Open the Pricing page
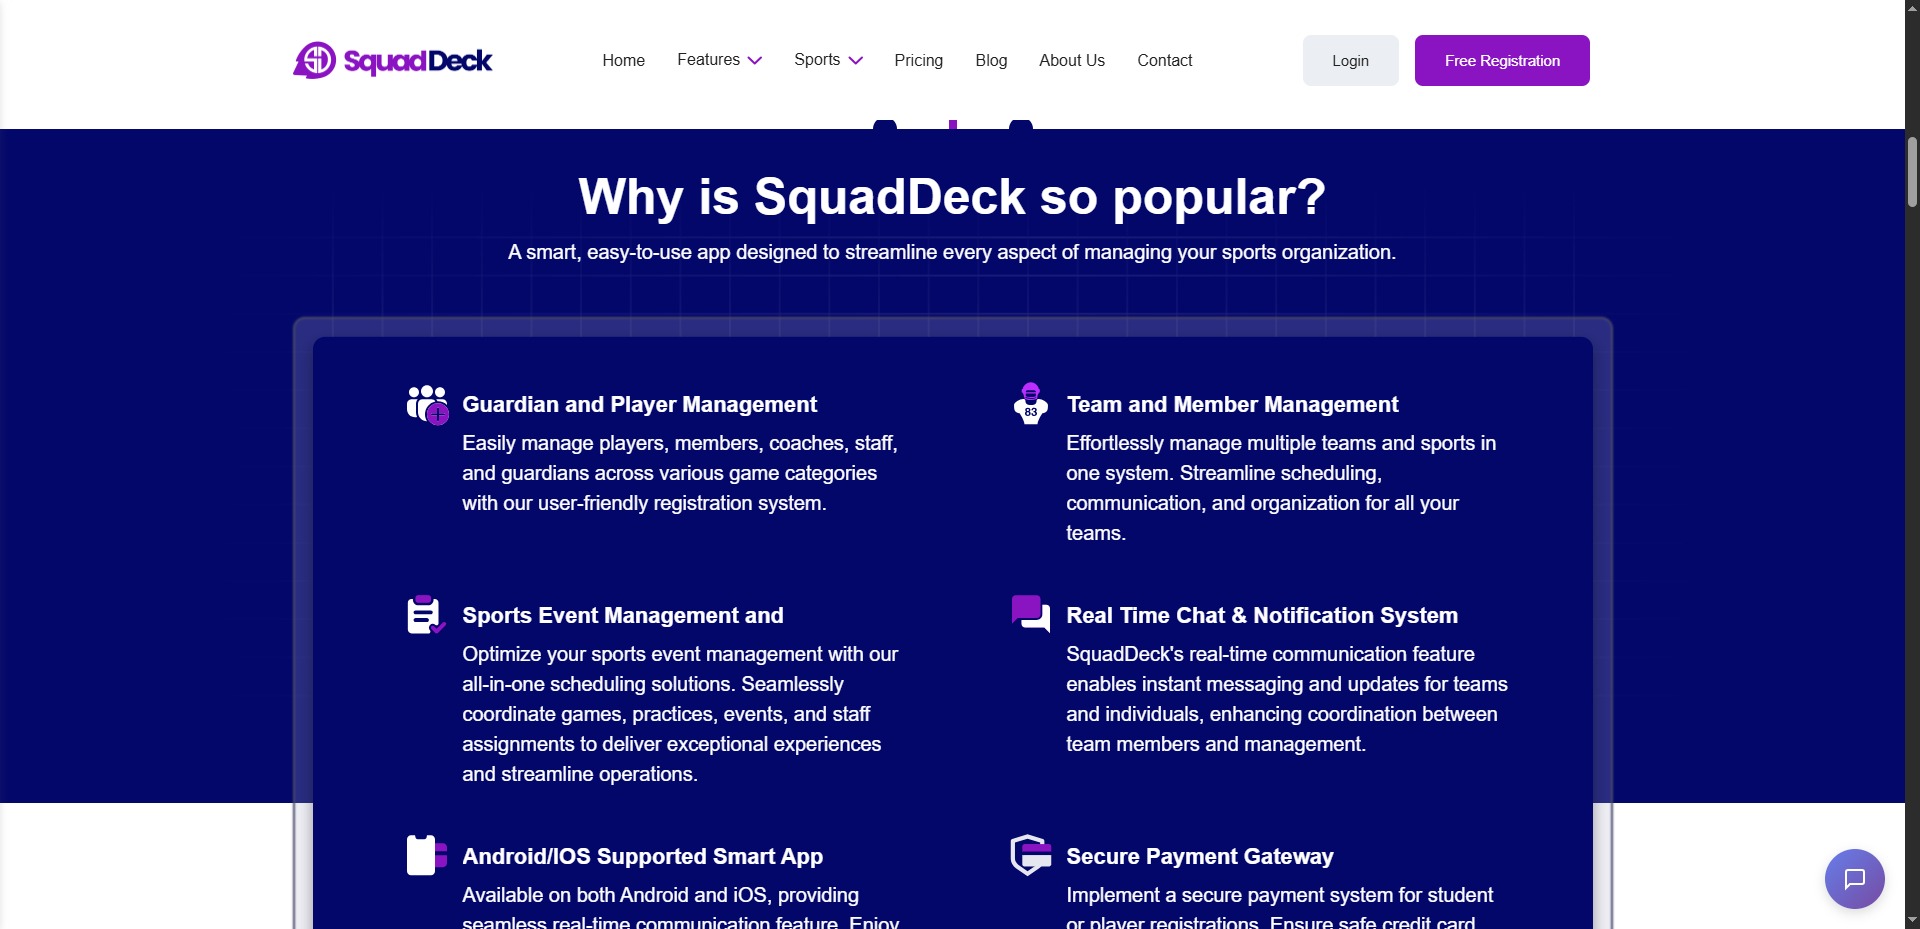1920x929 pixels. pos(918,61)
